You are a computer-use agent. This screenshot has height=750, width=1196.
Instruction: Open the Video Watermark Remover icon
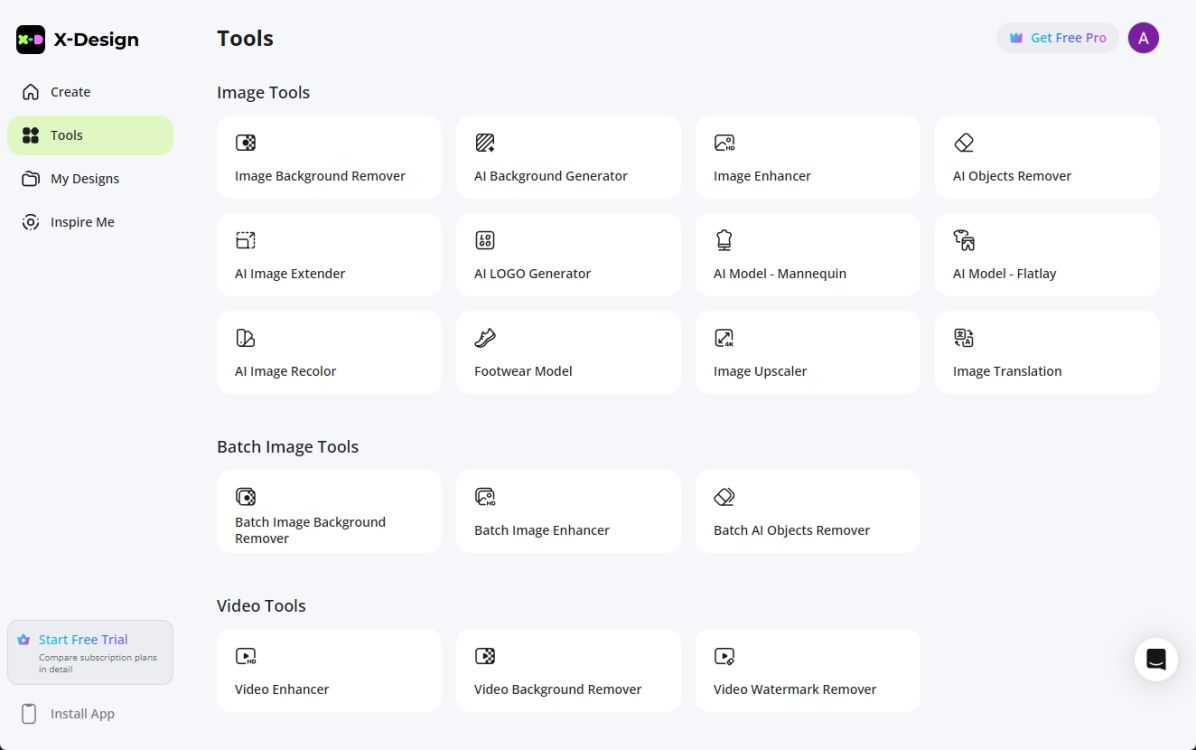pyautogui.click(x=724, y=656)
